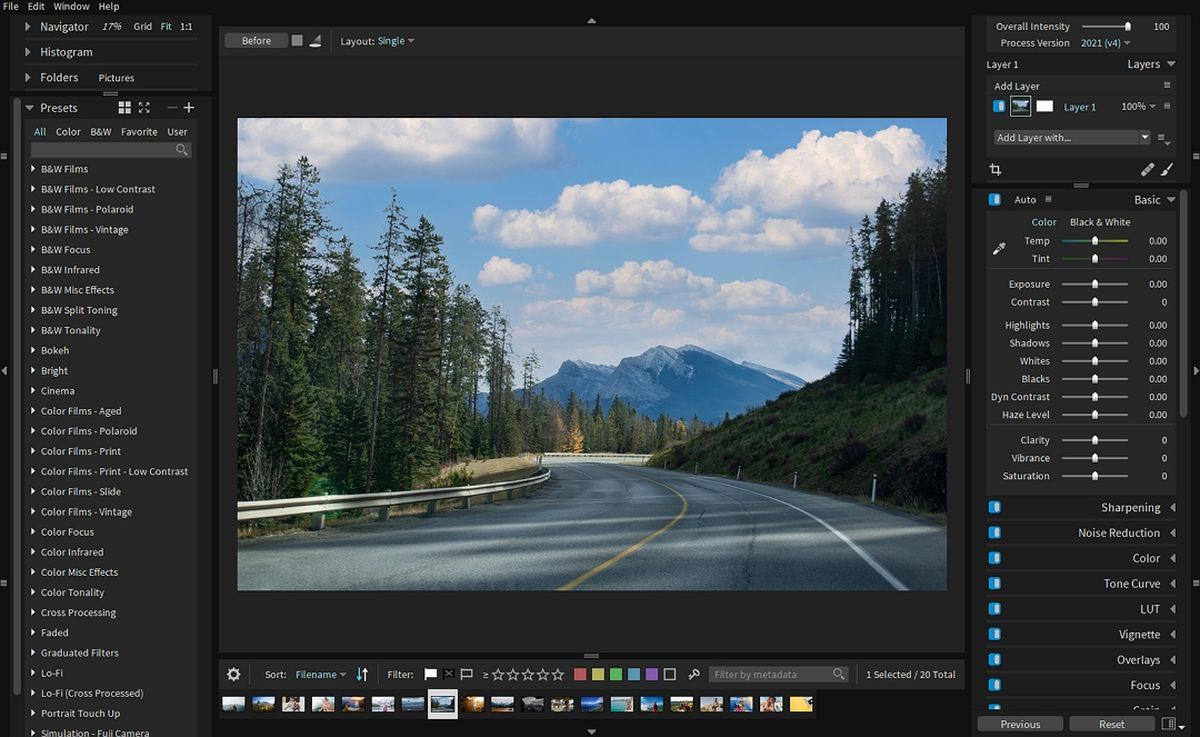
Task: Toggle the Sharpening panel on/off switch
Action: coord(995,508)
